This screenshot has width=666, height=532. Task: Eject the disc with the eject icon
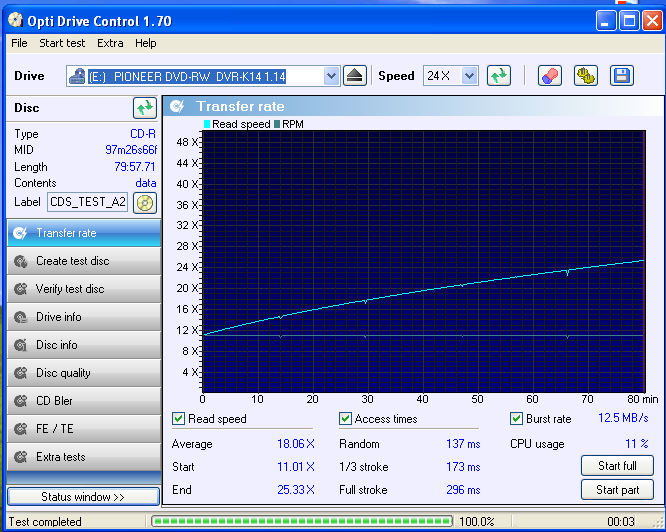pos(355,76)
